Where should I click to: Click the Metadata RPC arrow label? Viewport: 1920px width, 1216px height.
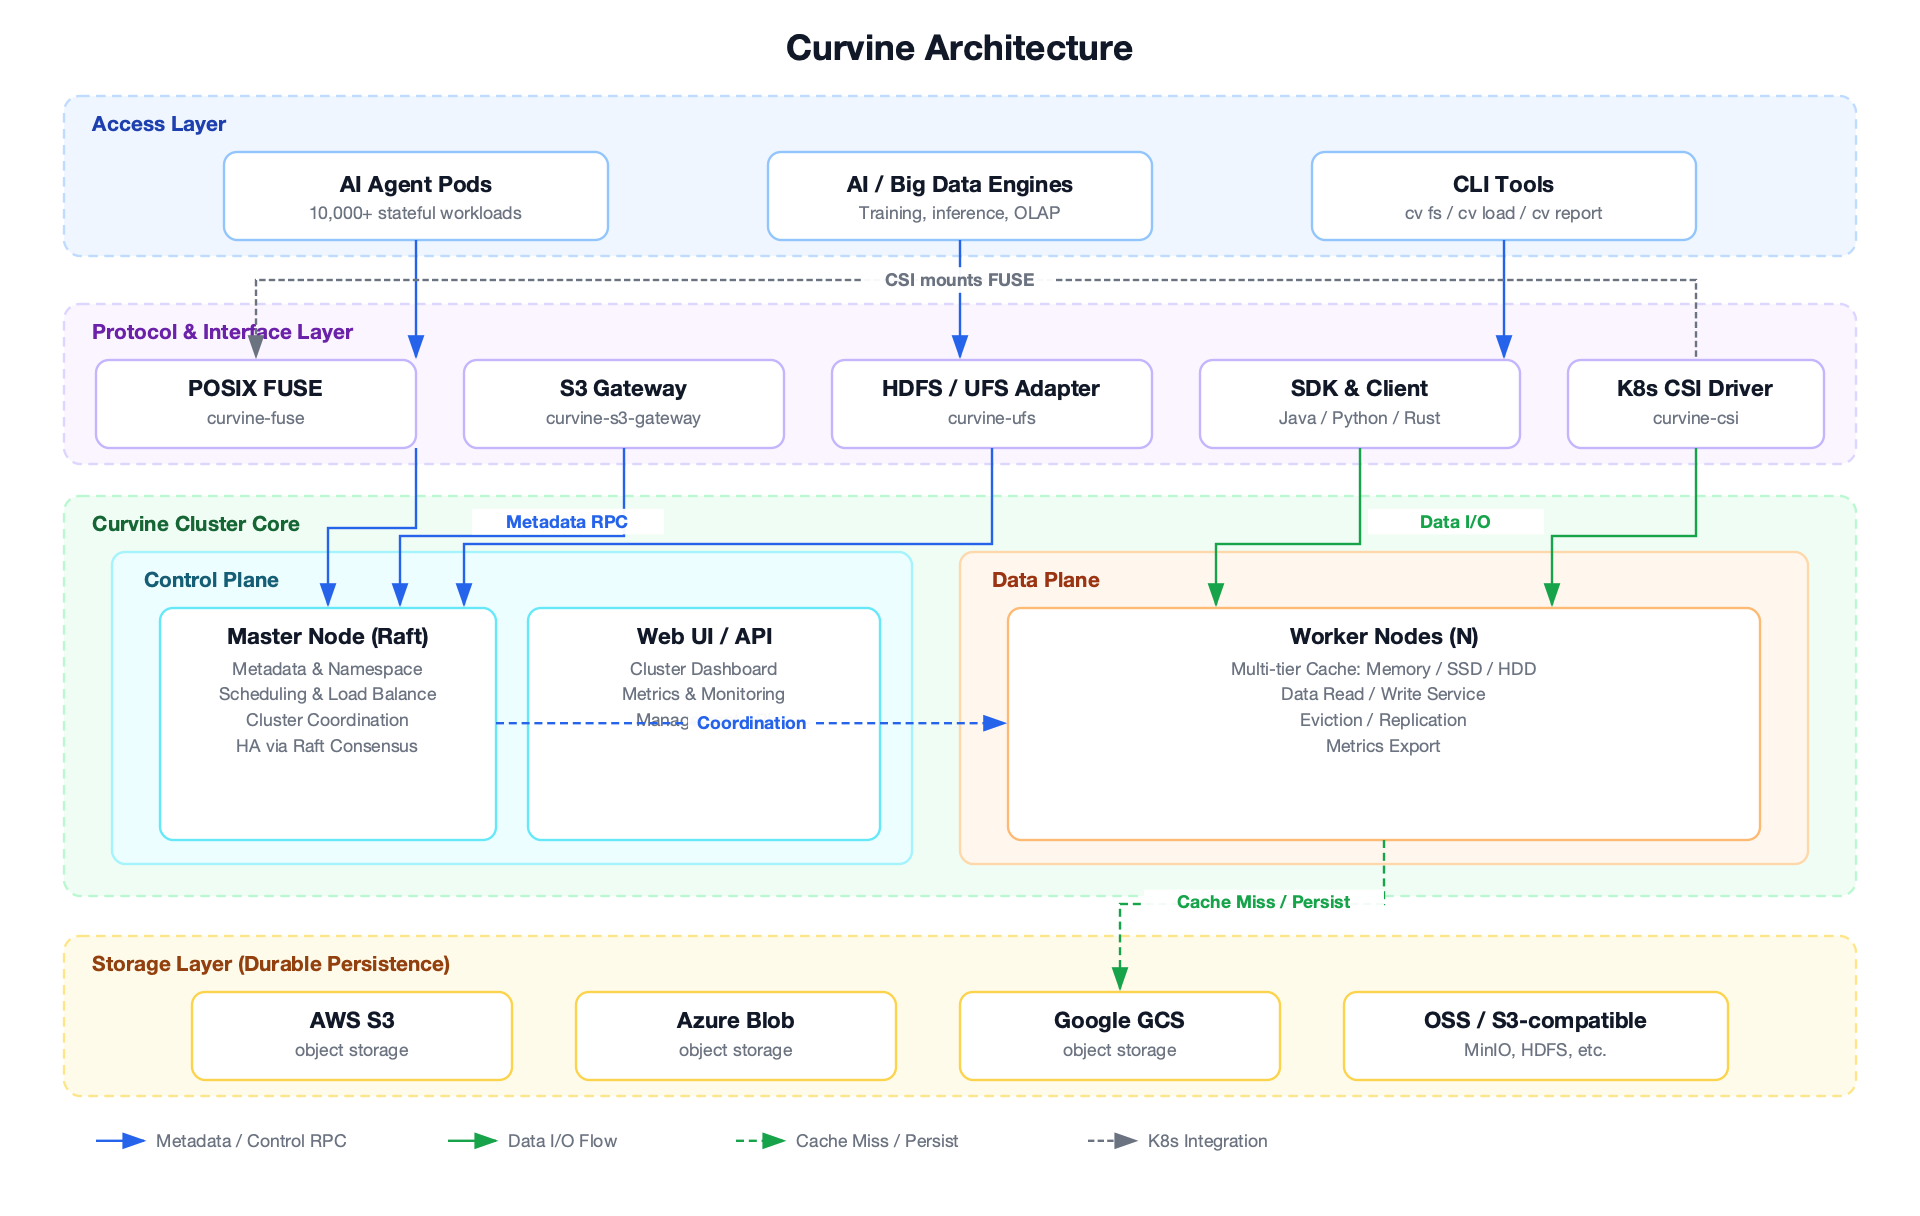point(567,522)
